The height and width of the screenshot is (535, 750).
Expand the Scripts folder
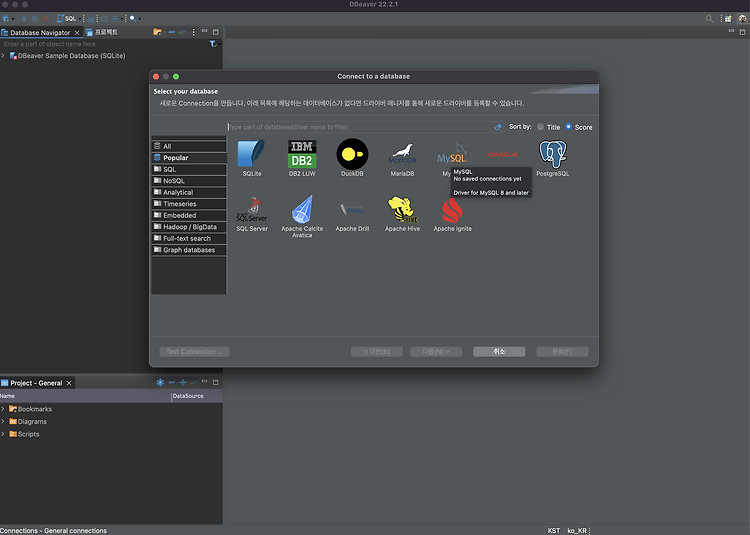click(x=3, y=434)
